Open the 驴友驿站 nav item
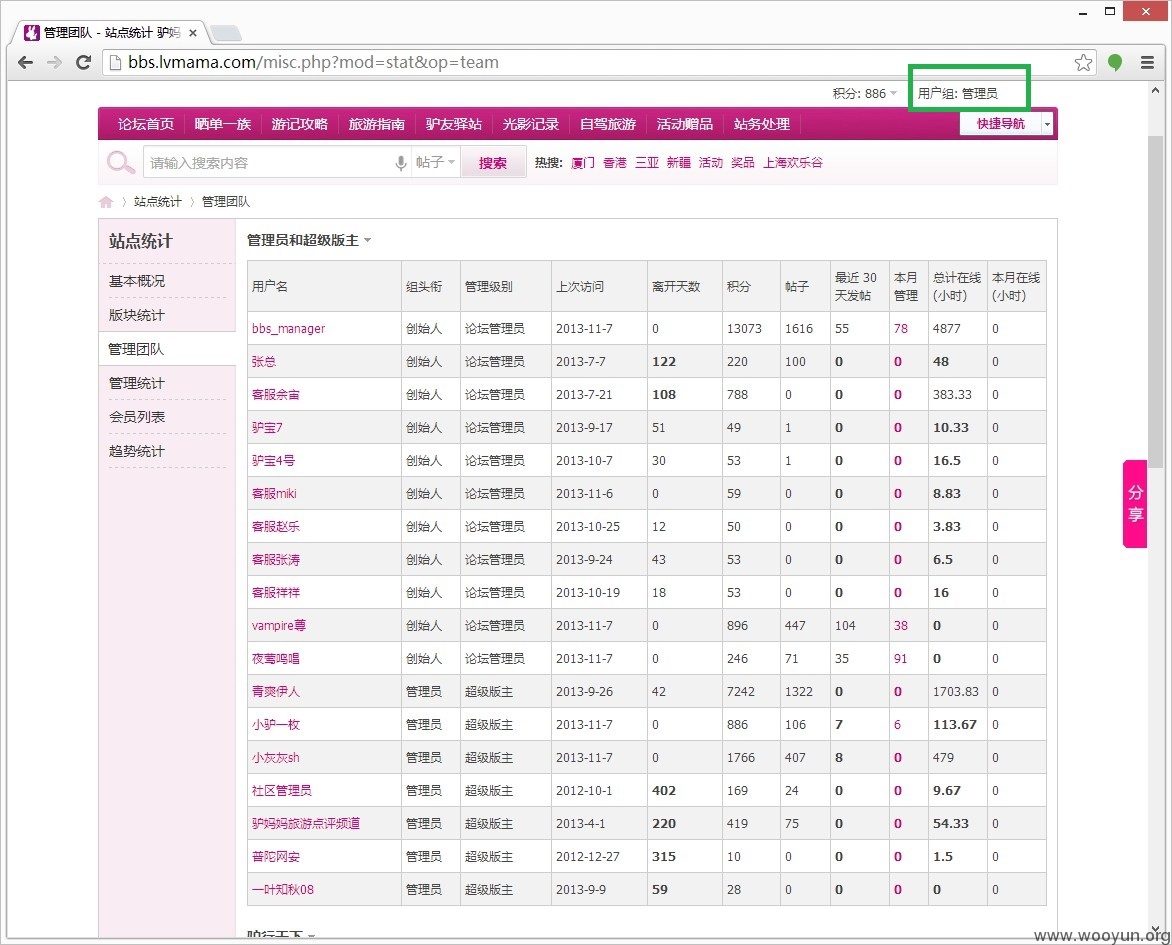 (x=454, y=124)
